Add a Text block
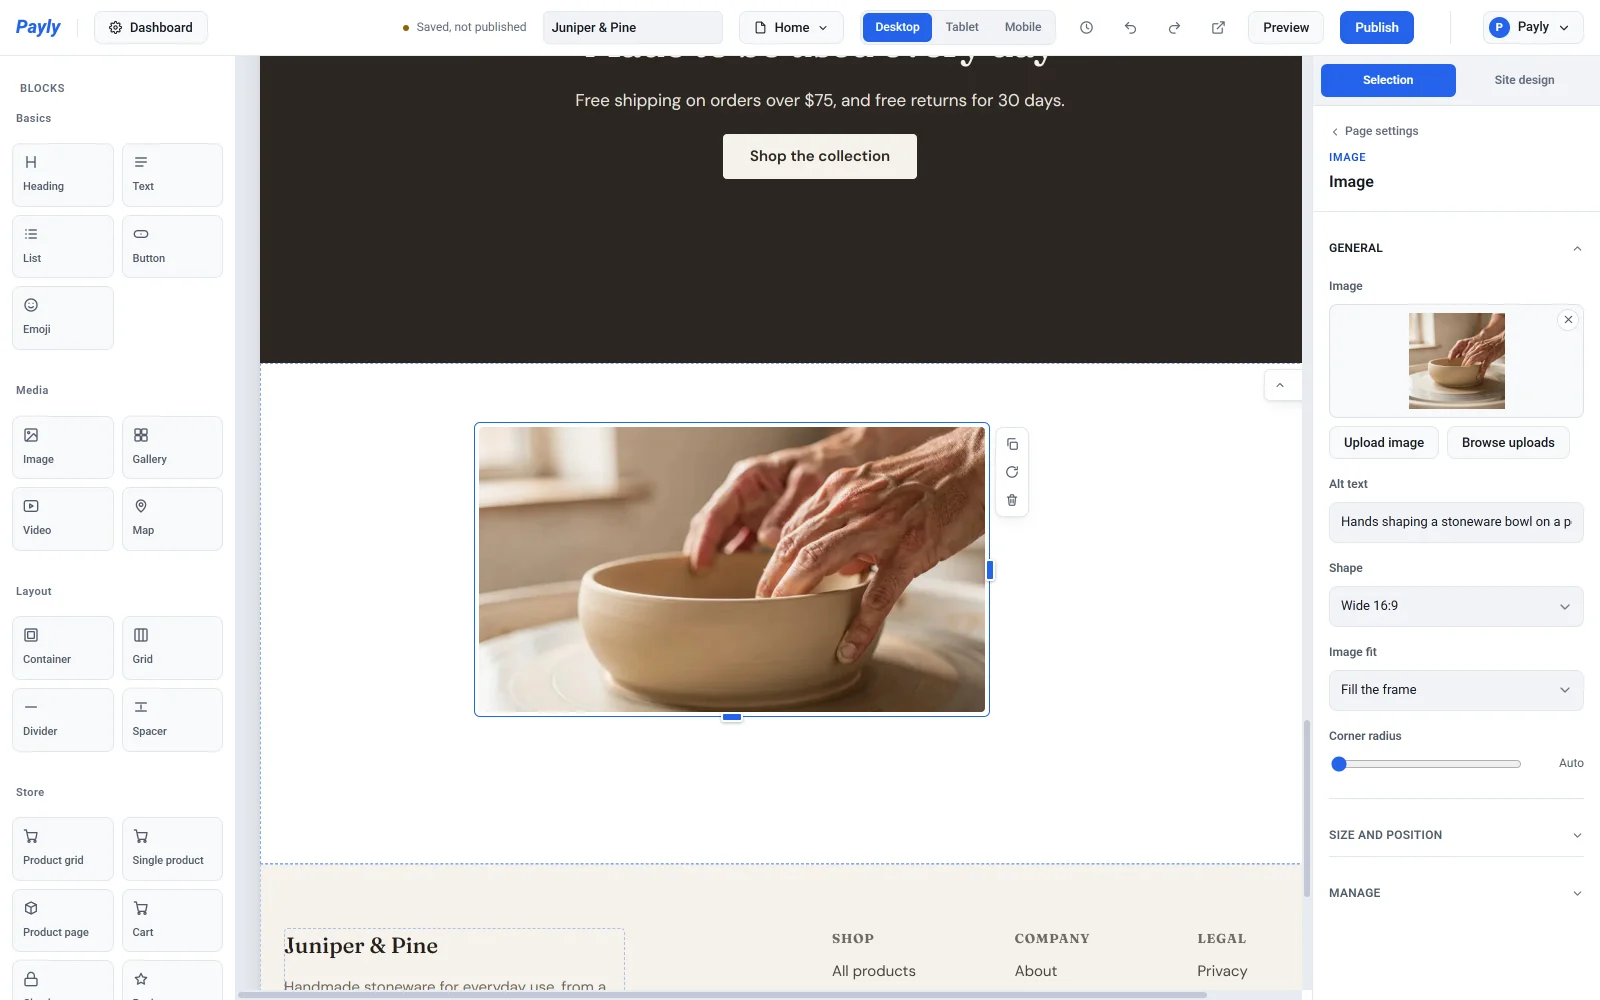Screen dimensions: 1600x1000 pos(172,175)
